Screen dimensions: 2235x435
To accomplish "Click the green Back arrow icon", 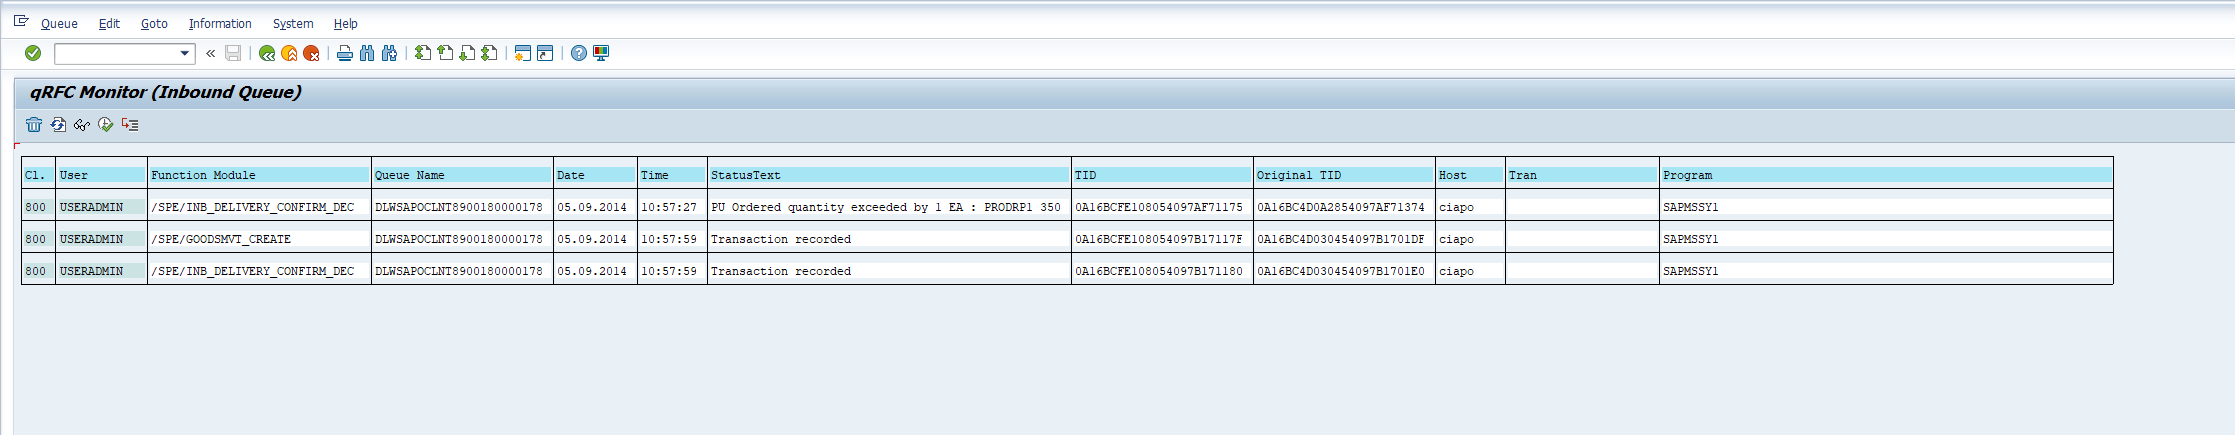I will (x=267, y=53).
